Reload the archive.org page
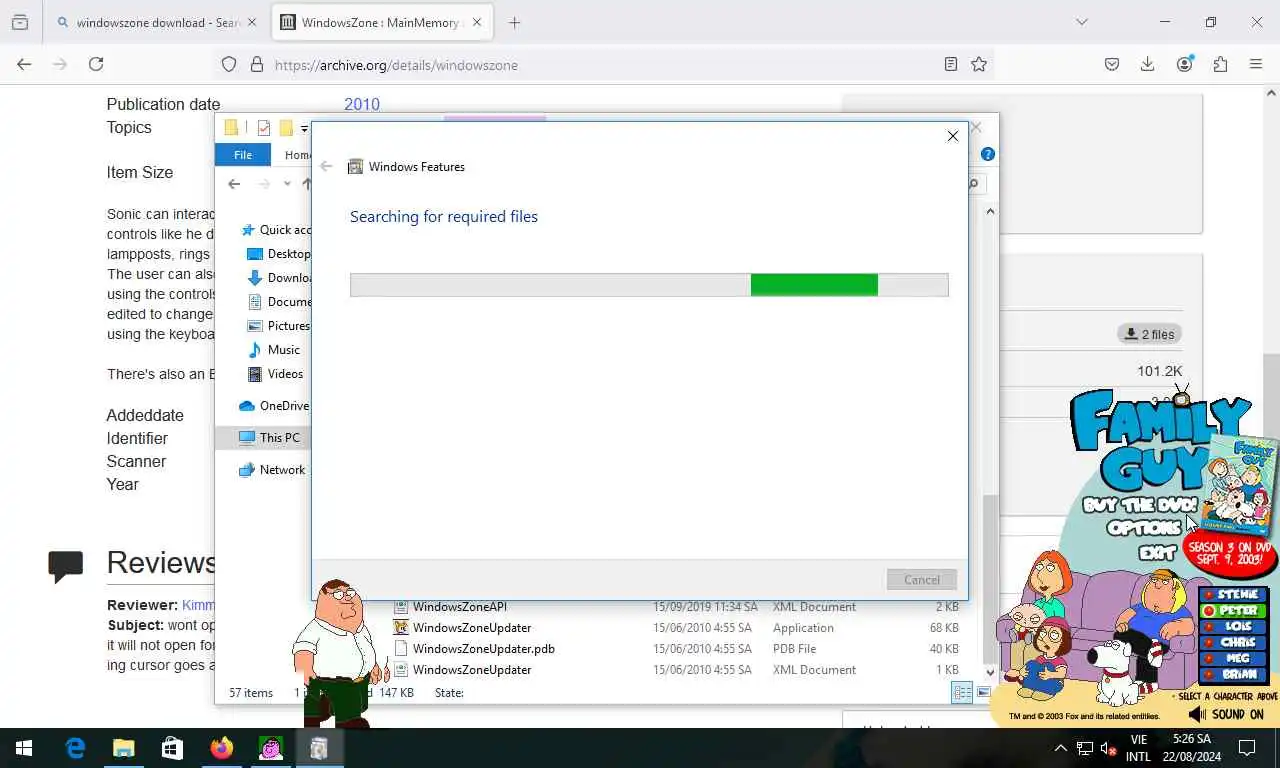 (96, 64)
